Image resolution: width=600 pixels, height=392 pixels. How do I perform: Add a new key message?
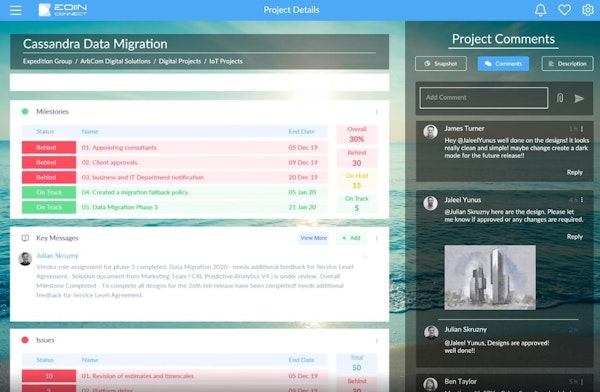[x=351, y=238]
